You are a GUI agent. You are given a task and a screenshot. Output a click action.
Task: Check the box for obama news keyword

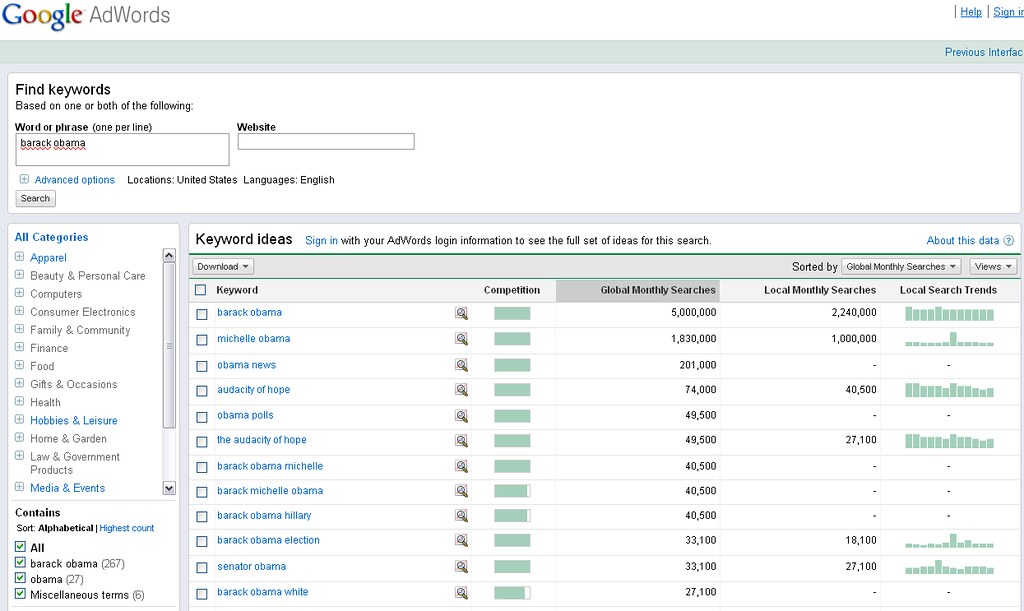click(x=202, y=366)
